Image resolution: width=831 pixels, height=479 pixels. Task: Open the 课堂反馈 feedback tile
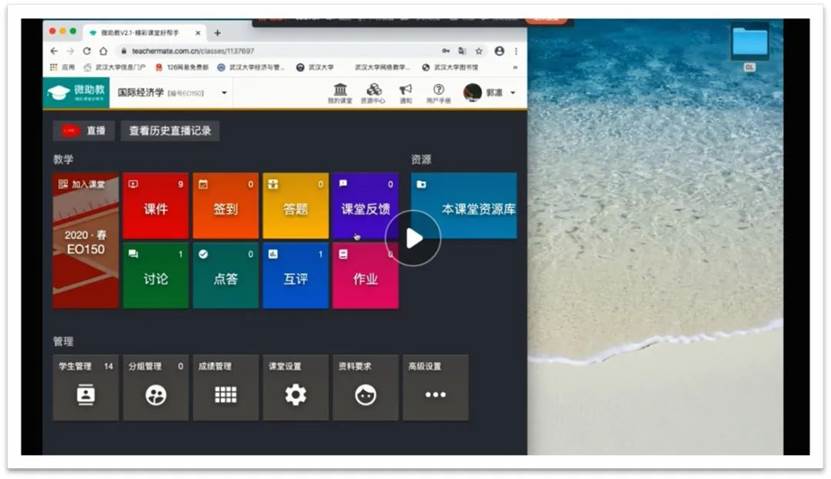click(x=365, y=206)
